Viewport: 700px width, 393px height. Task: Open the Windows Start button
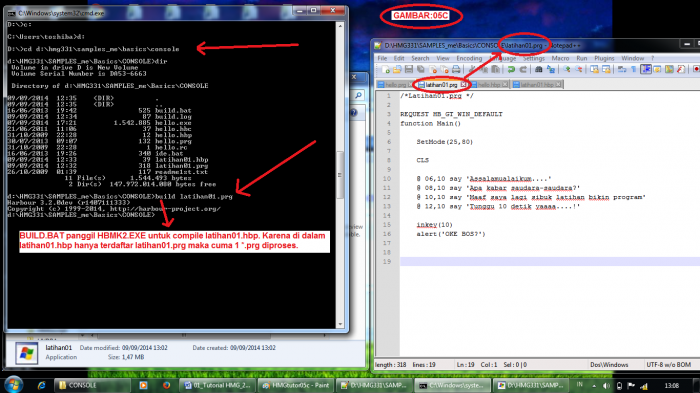pyautogui.click(x=13, y=385)
